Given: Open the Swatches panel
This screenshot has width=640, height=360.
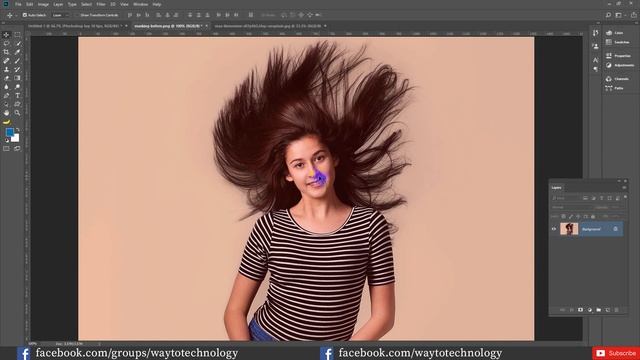Looking at the screenshot, I should point(618,42).
